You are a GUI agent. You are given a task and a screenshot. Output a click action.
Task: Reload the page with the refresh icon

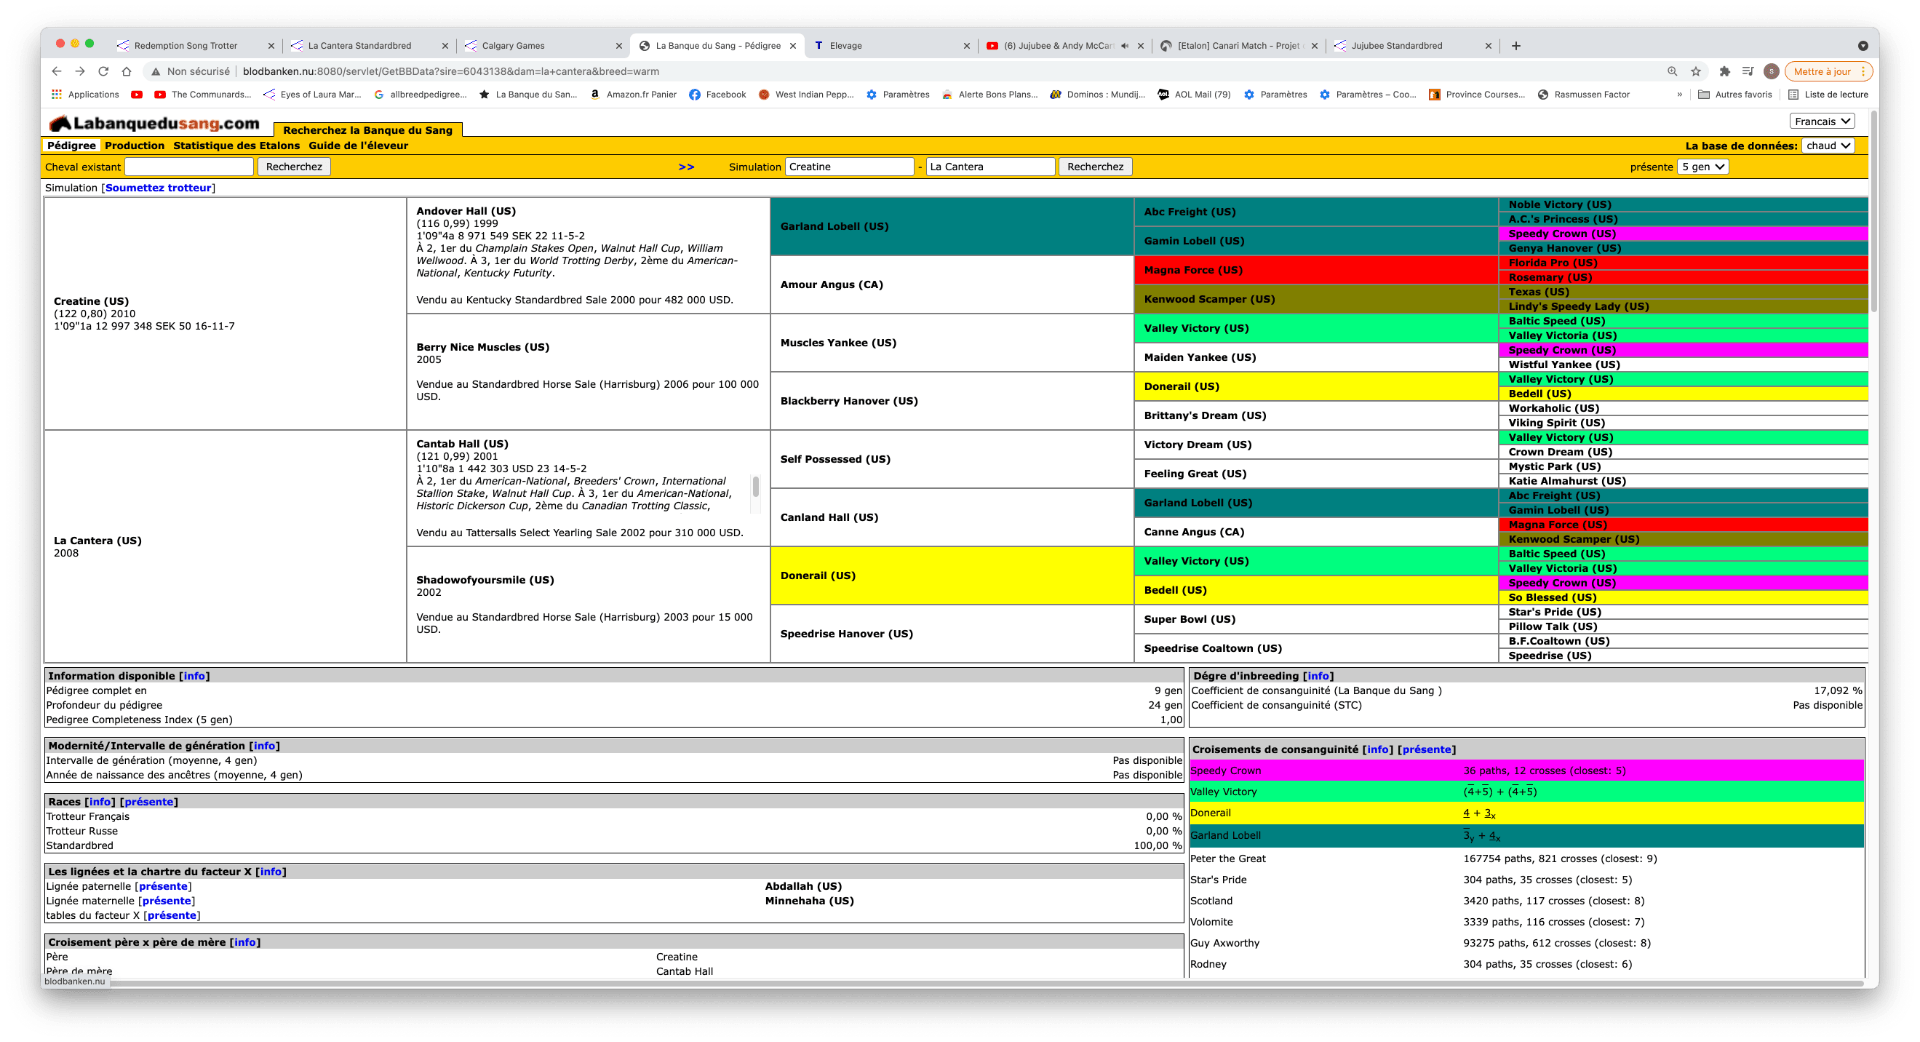tap(103, 71)
